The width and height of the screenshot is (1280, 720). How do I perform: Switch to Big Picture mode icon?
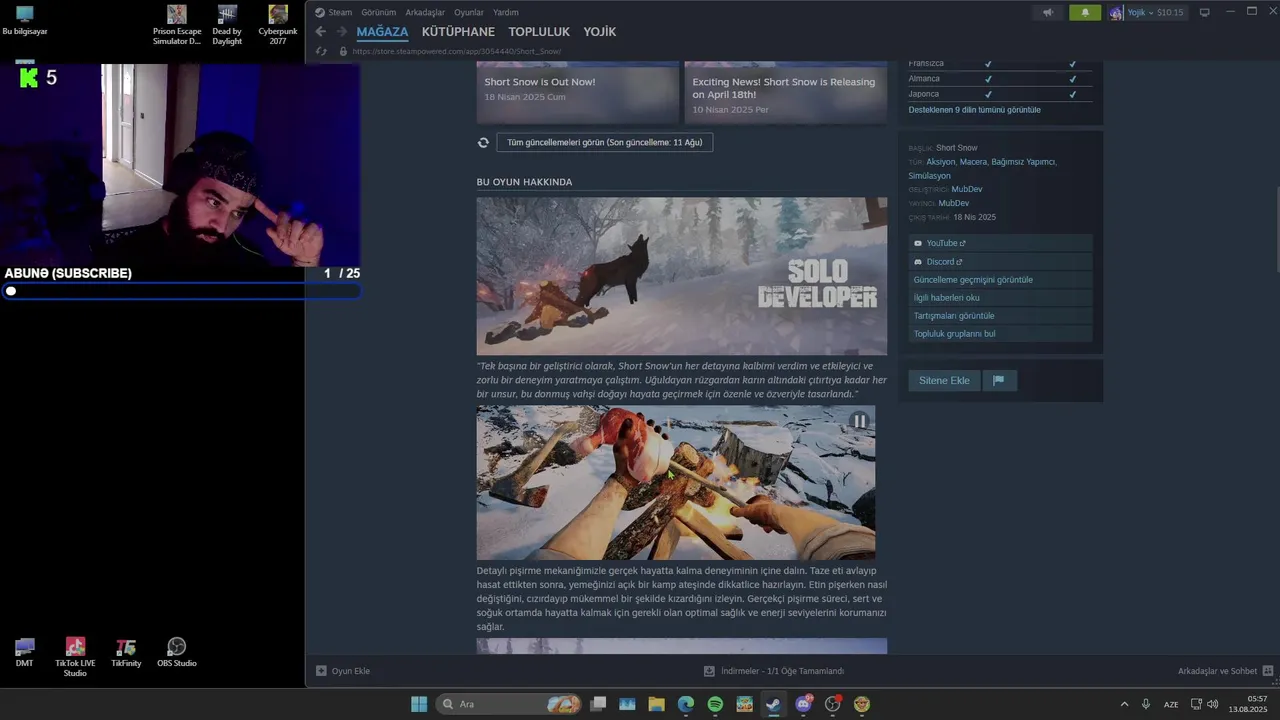click(x=1205, y=12)
